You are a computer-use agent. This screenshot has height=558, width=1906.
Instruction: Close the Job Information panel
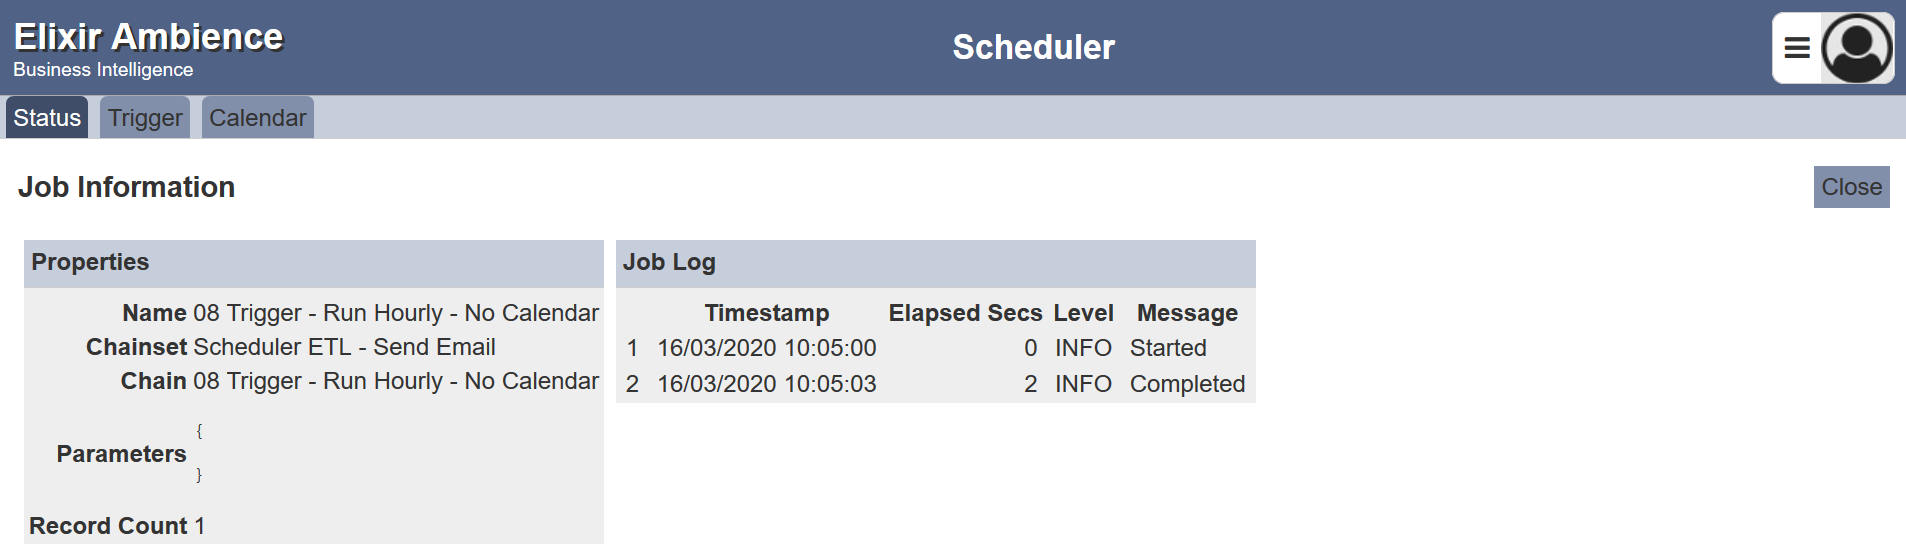point(1851,187)
